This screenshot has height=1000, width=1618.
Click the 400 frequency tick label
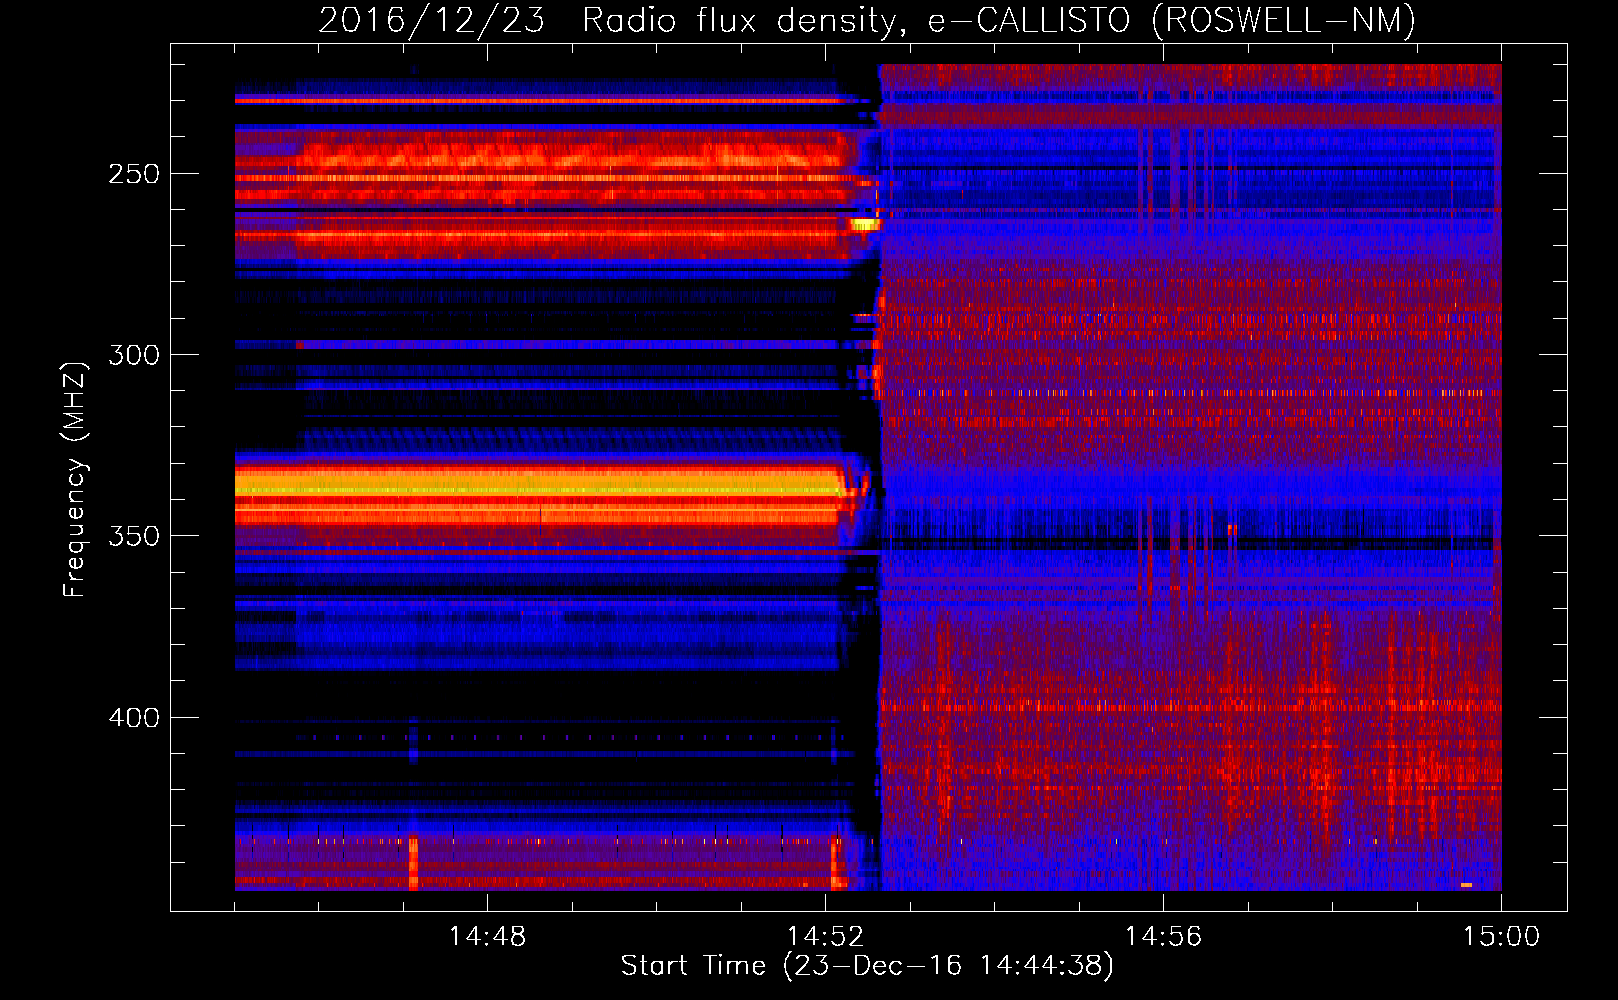134,718
